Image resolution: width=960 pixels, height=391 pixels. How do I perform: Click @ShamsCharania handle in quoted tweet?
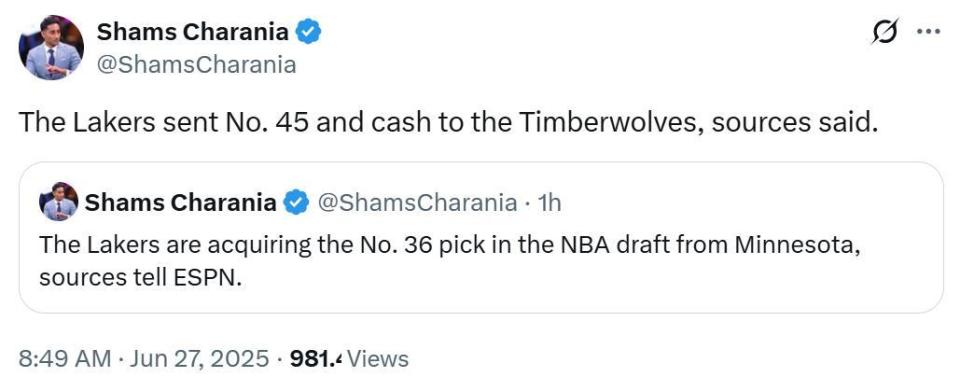coord(415,203)
